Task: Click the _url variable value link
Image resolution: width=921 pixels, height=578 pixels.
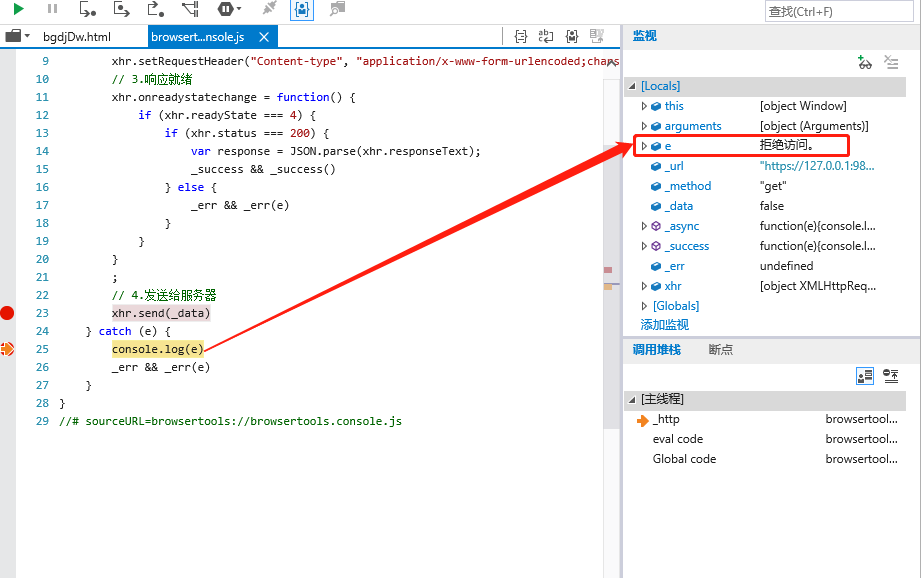Action: (816, 166)
